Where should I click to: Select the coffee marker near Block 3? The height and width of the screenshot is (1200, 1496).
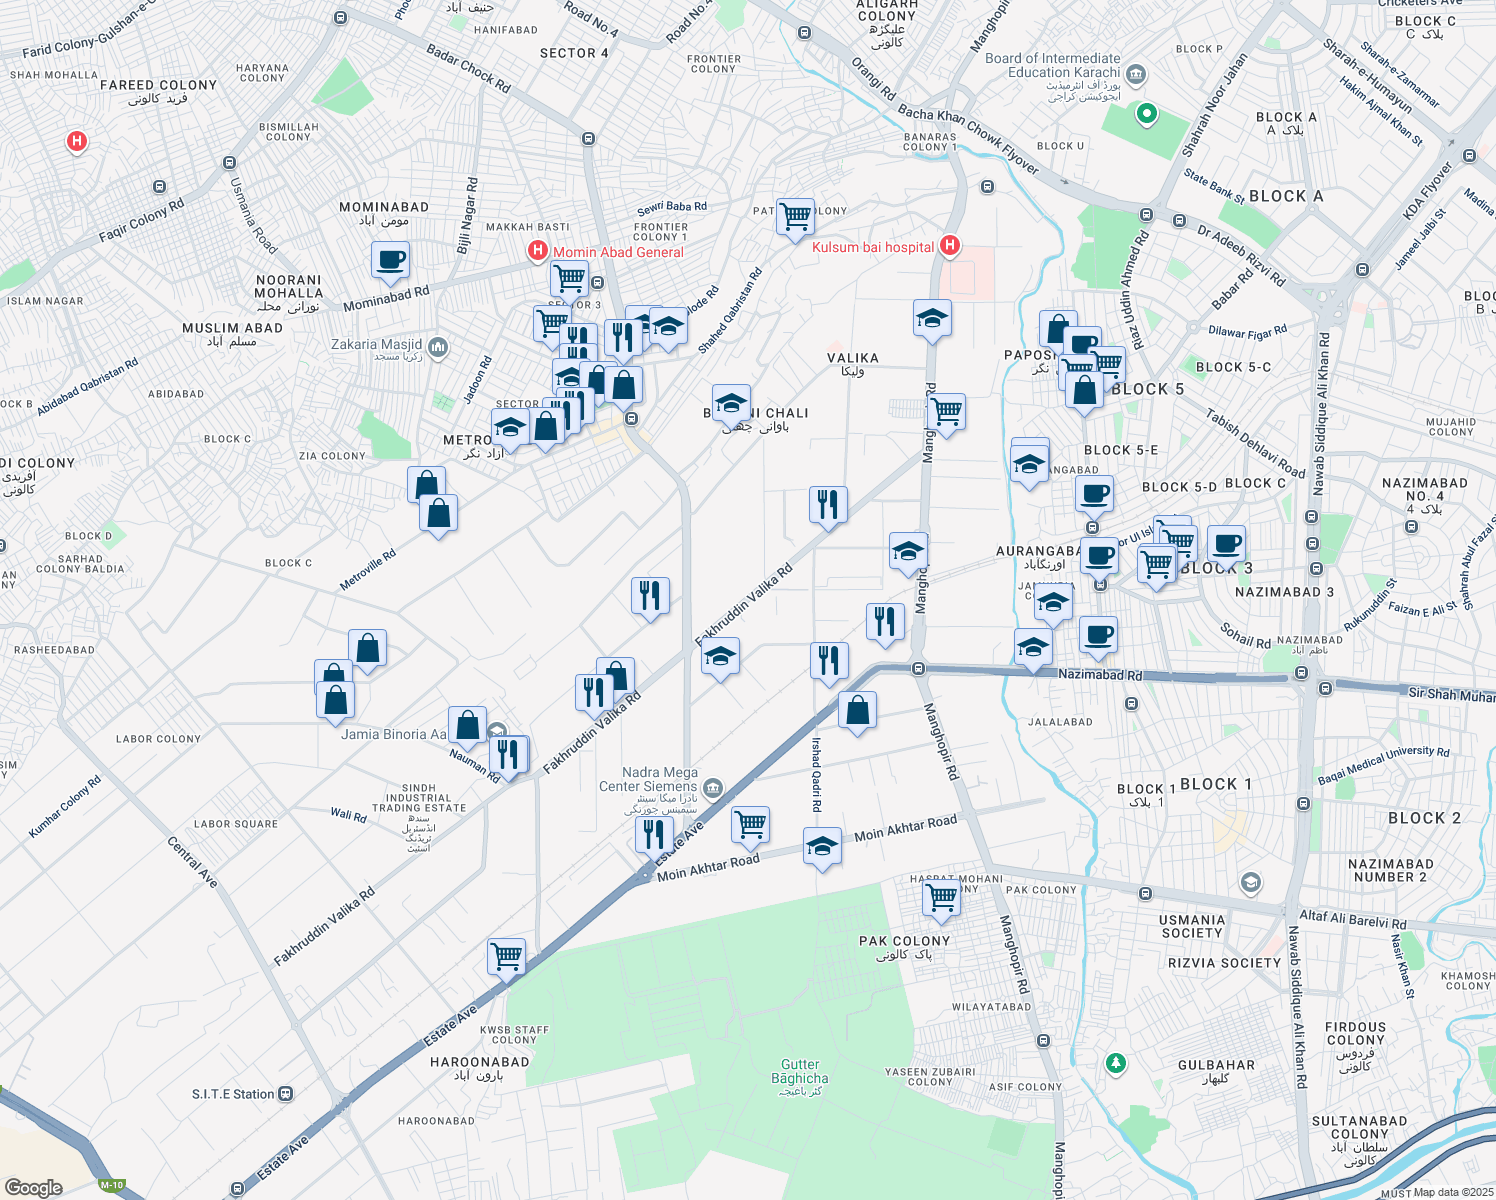coord(1226,546)
